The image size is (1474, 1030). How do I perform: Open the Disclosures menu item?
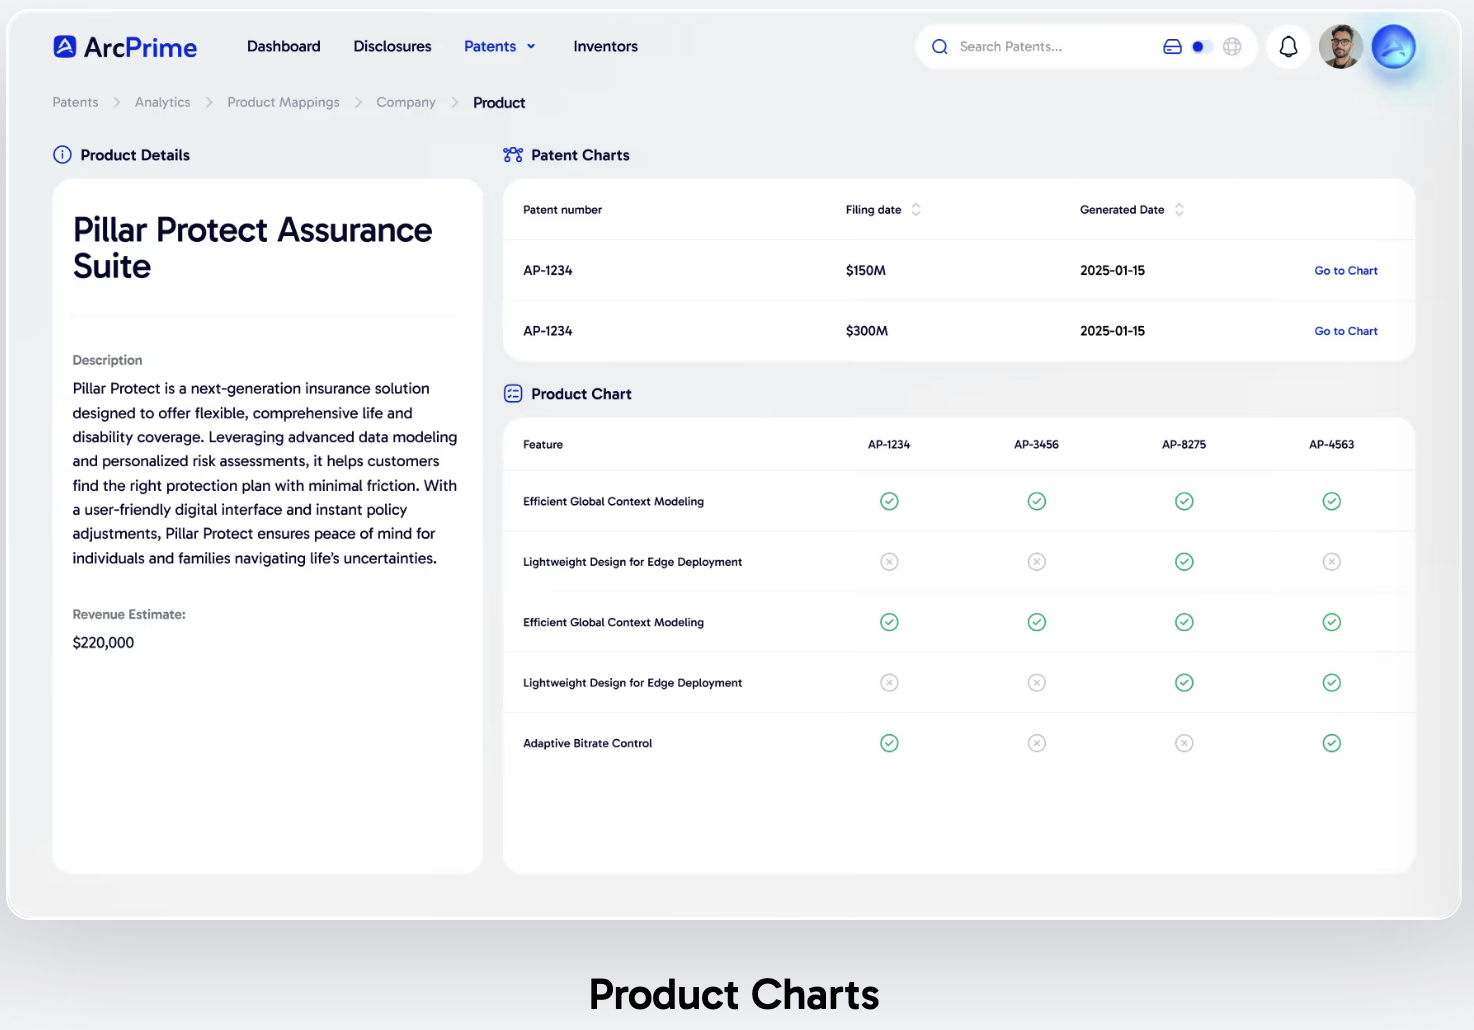(x=392, y=46)
